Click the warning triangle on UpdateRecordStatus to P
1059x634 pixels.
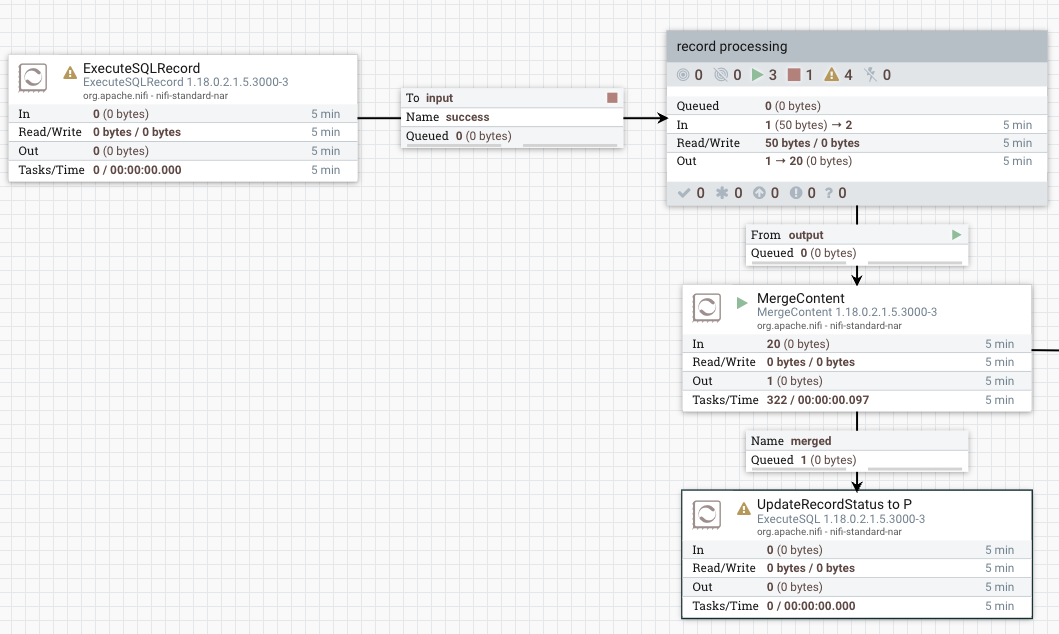click(x=743, y=509)
